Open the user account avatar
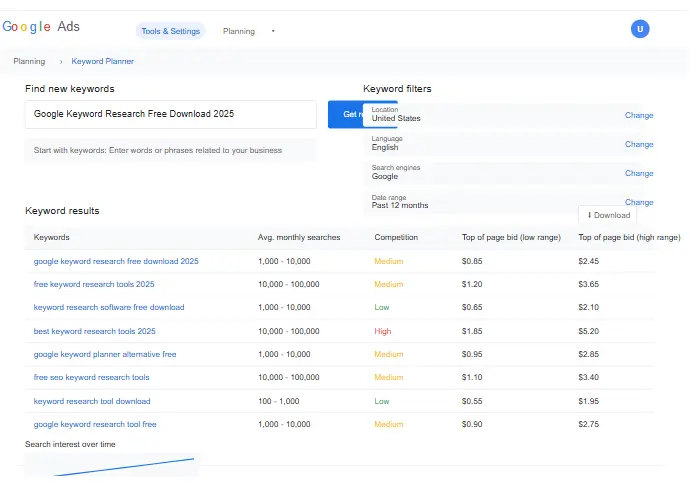The image size is (696, 488). tap(640, 29)
